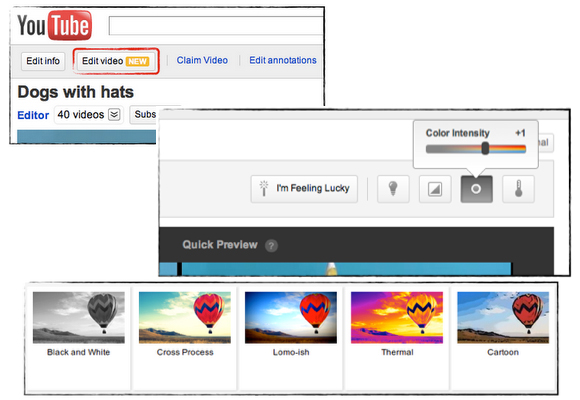580x400 pixels.
Task: Click the YouTube logo
Action: (x=54, y=26)
